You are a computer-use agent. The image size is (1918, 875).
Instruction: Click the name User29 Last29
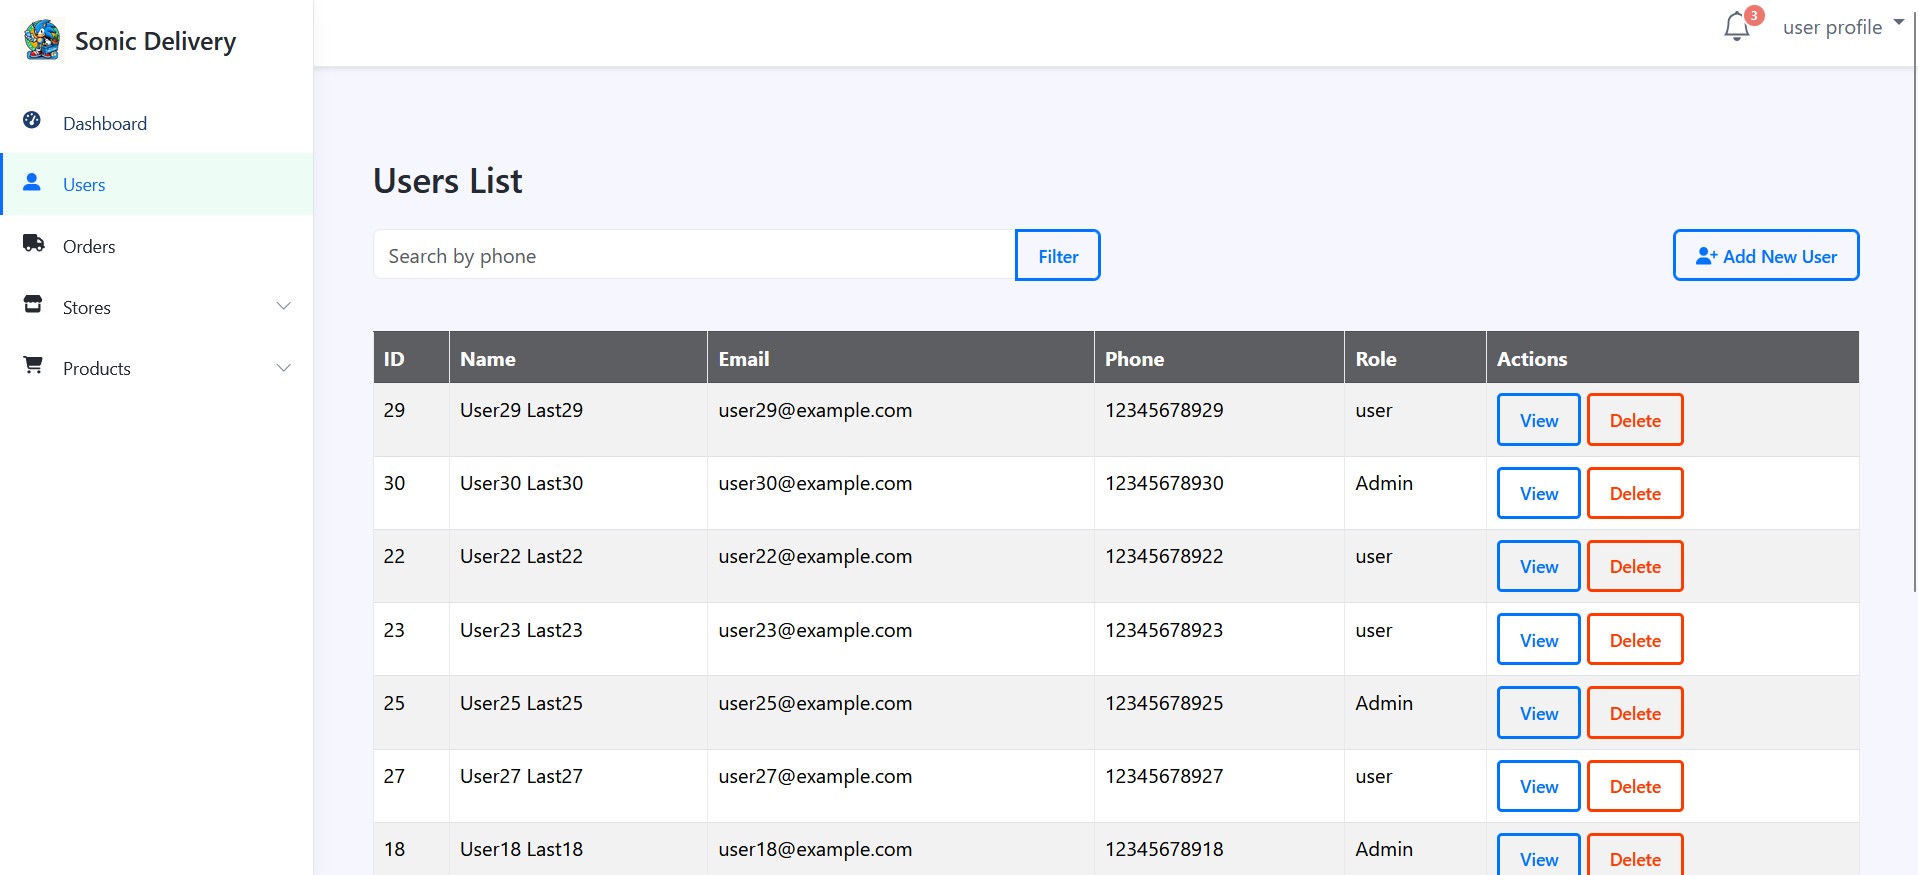[x=521, y=410]
